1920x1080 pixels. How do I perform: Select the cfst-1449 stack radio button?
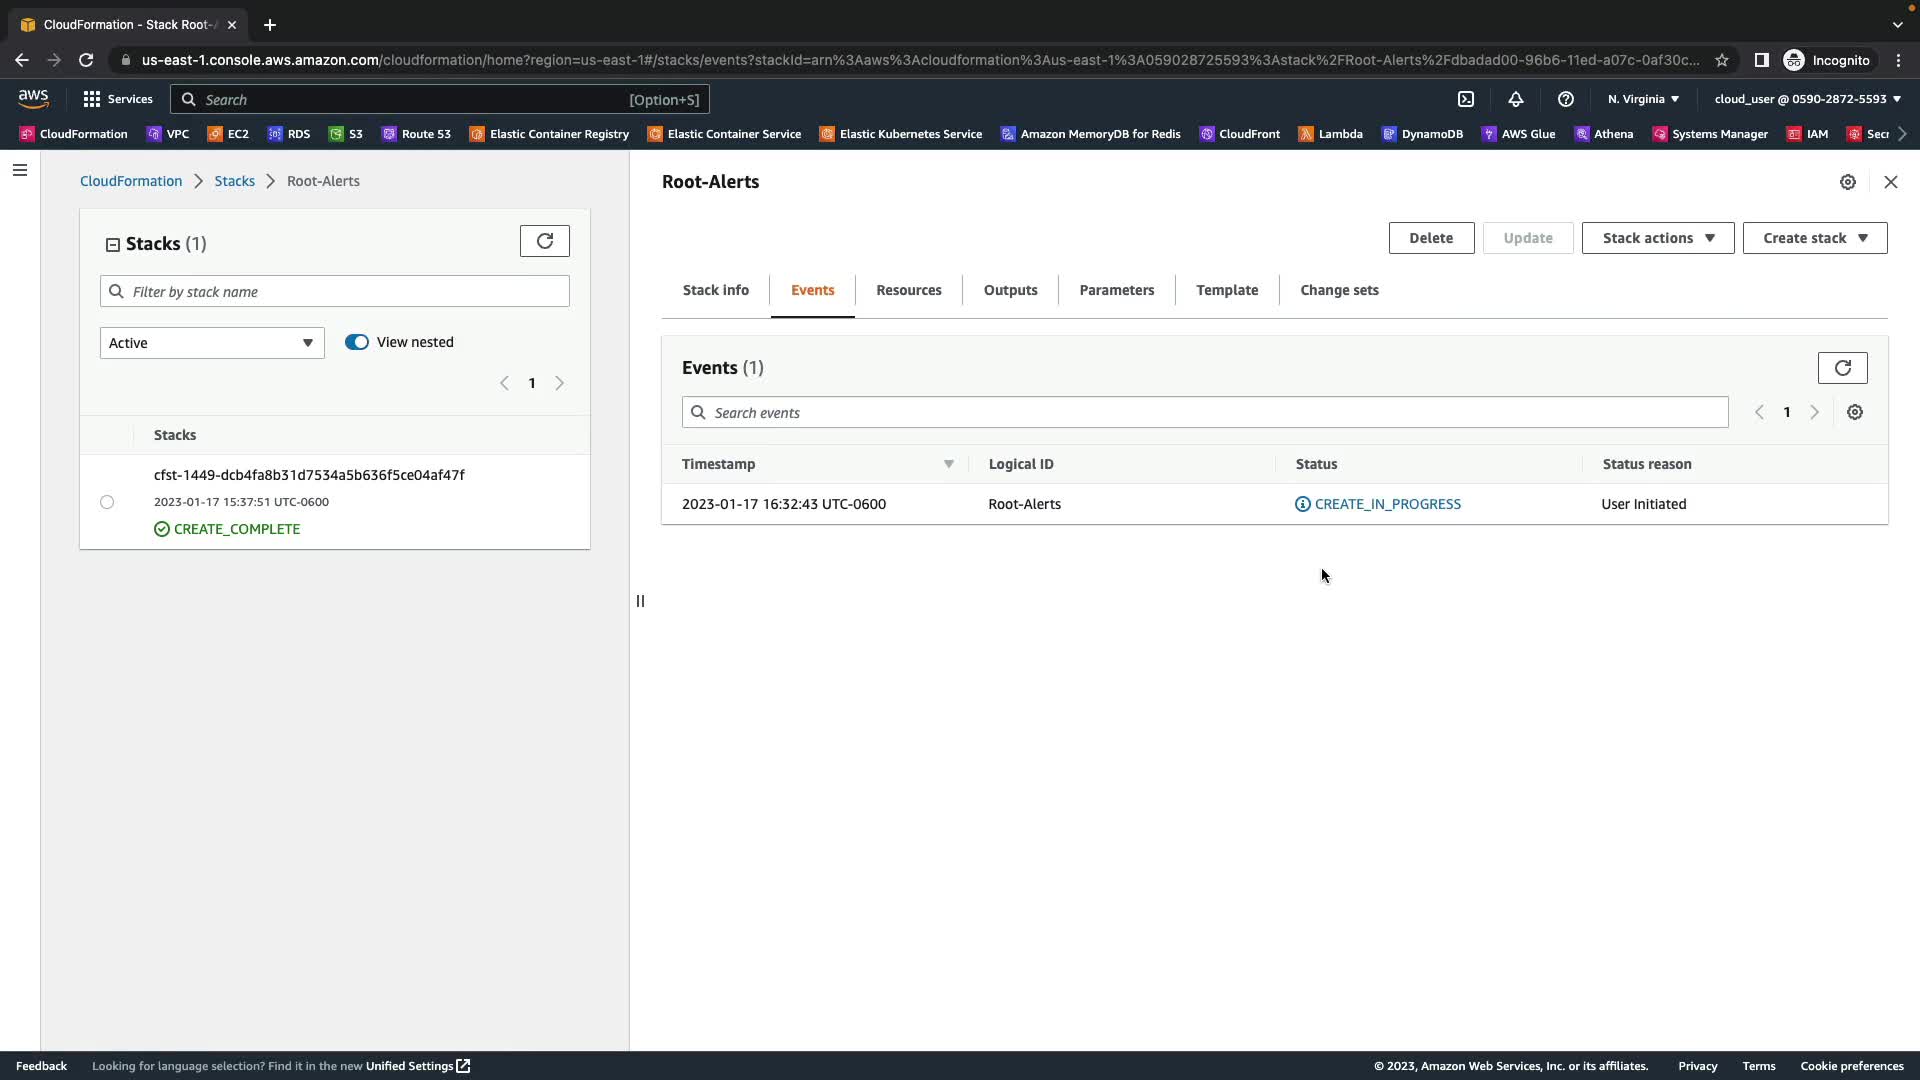tap(107, 502)
